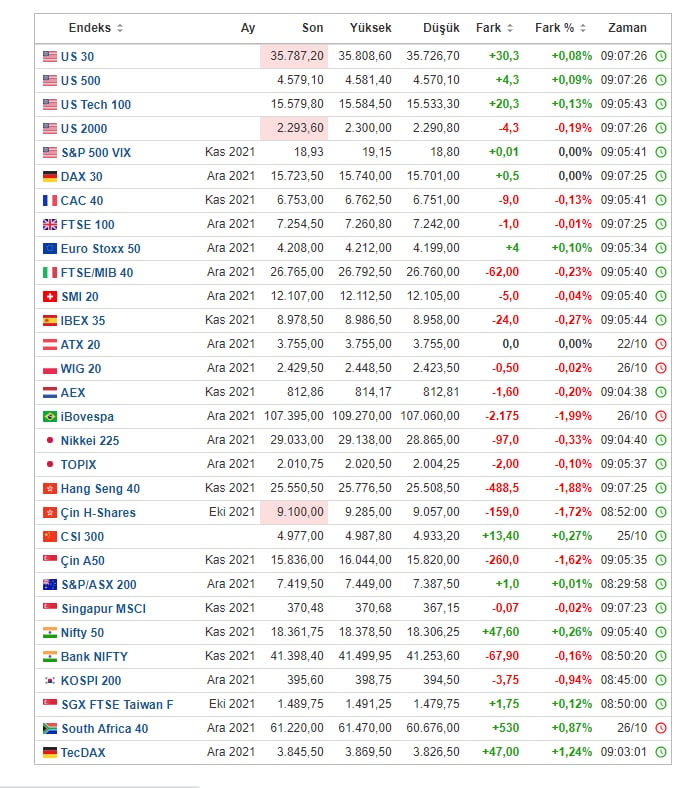The image size is (682, 788).
Task: Click the UK flag icon beside FTSE 100
Action: pyautogui.click(x=50, y=225)
